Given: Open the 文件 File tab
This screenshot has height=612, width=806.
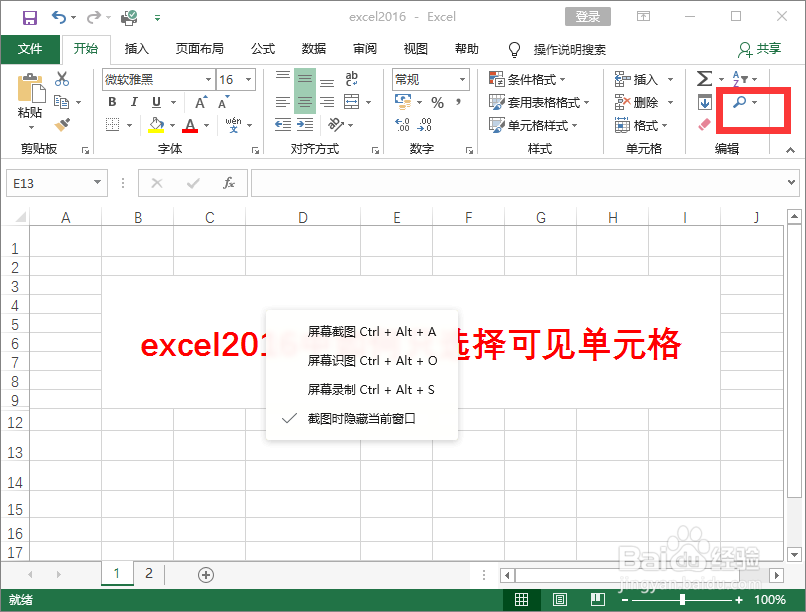Looking at the screenshot, I should (30, 49).
